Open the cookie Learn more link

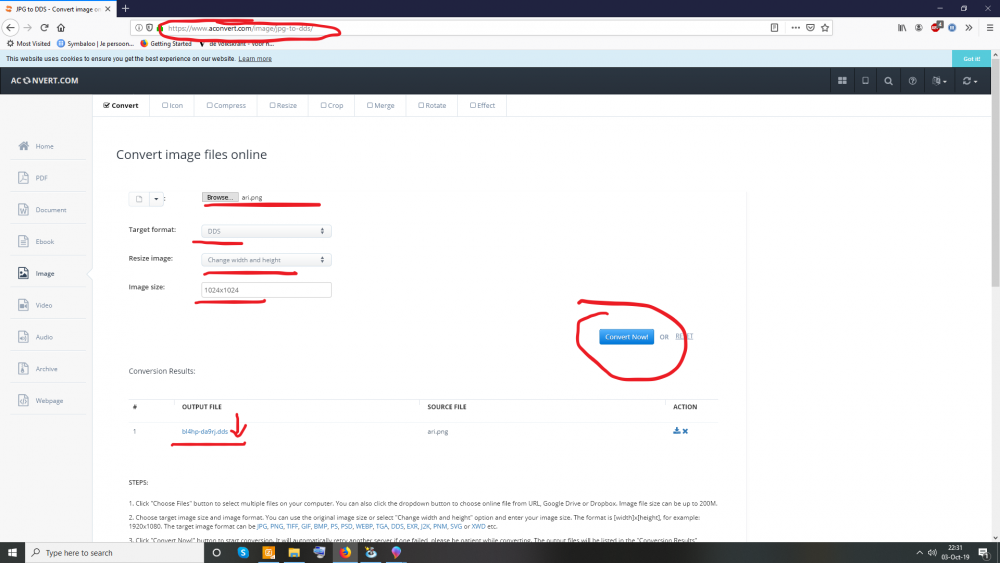tap(255, 59)
